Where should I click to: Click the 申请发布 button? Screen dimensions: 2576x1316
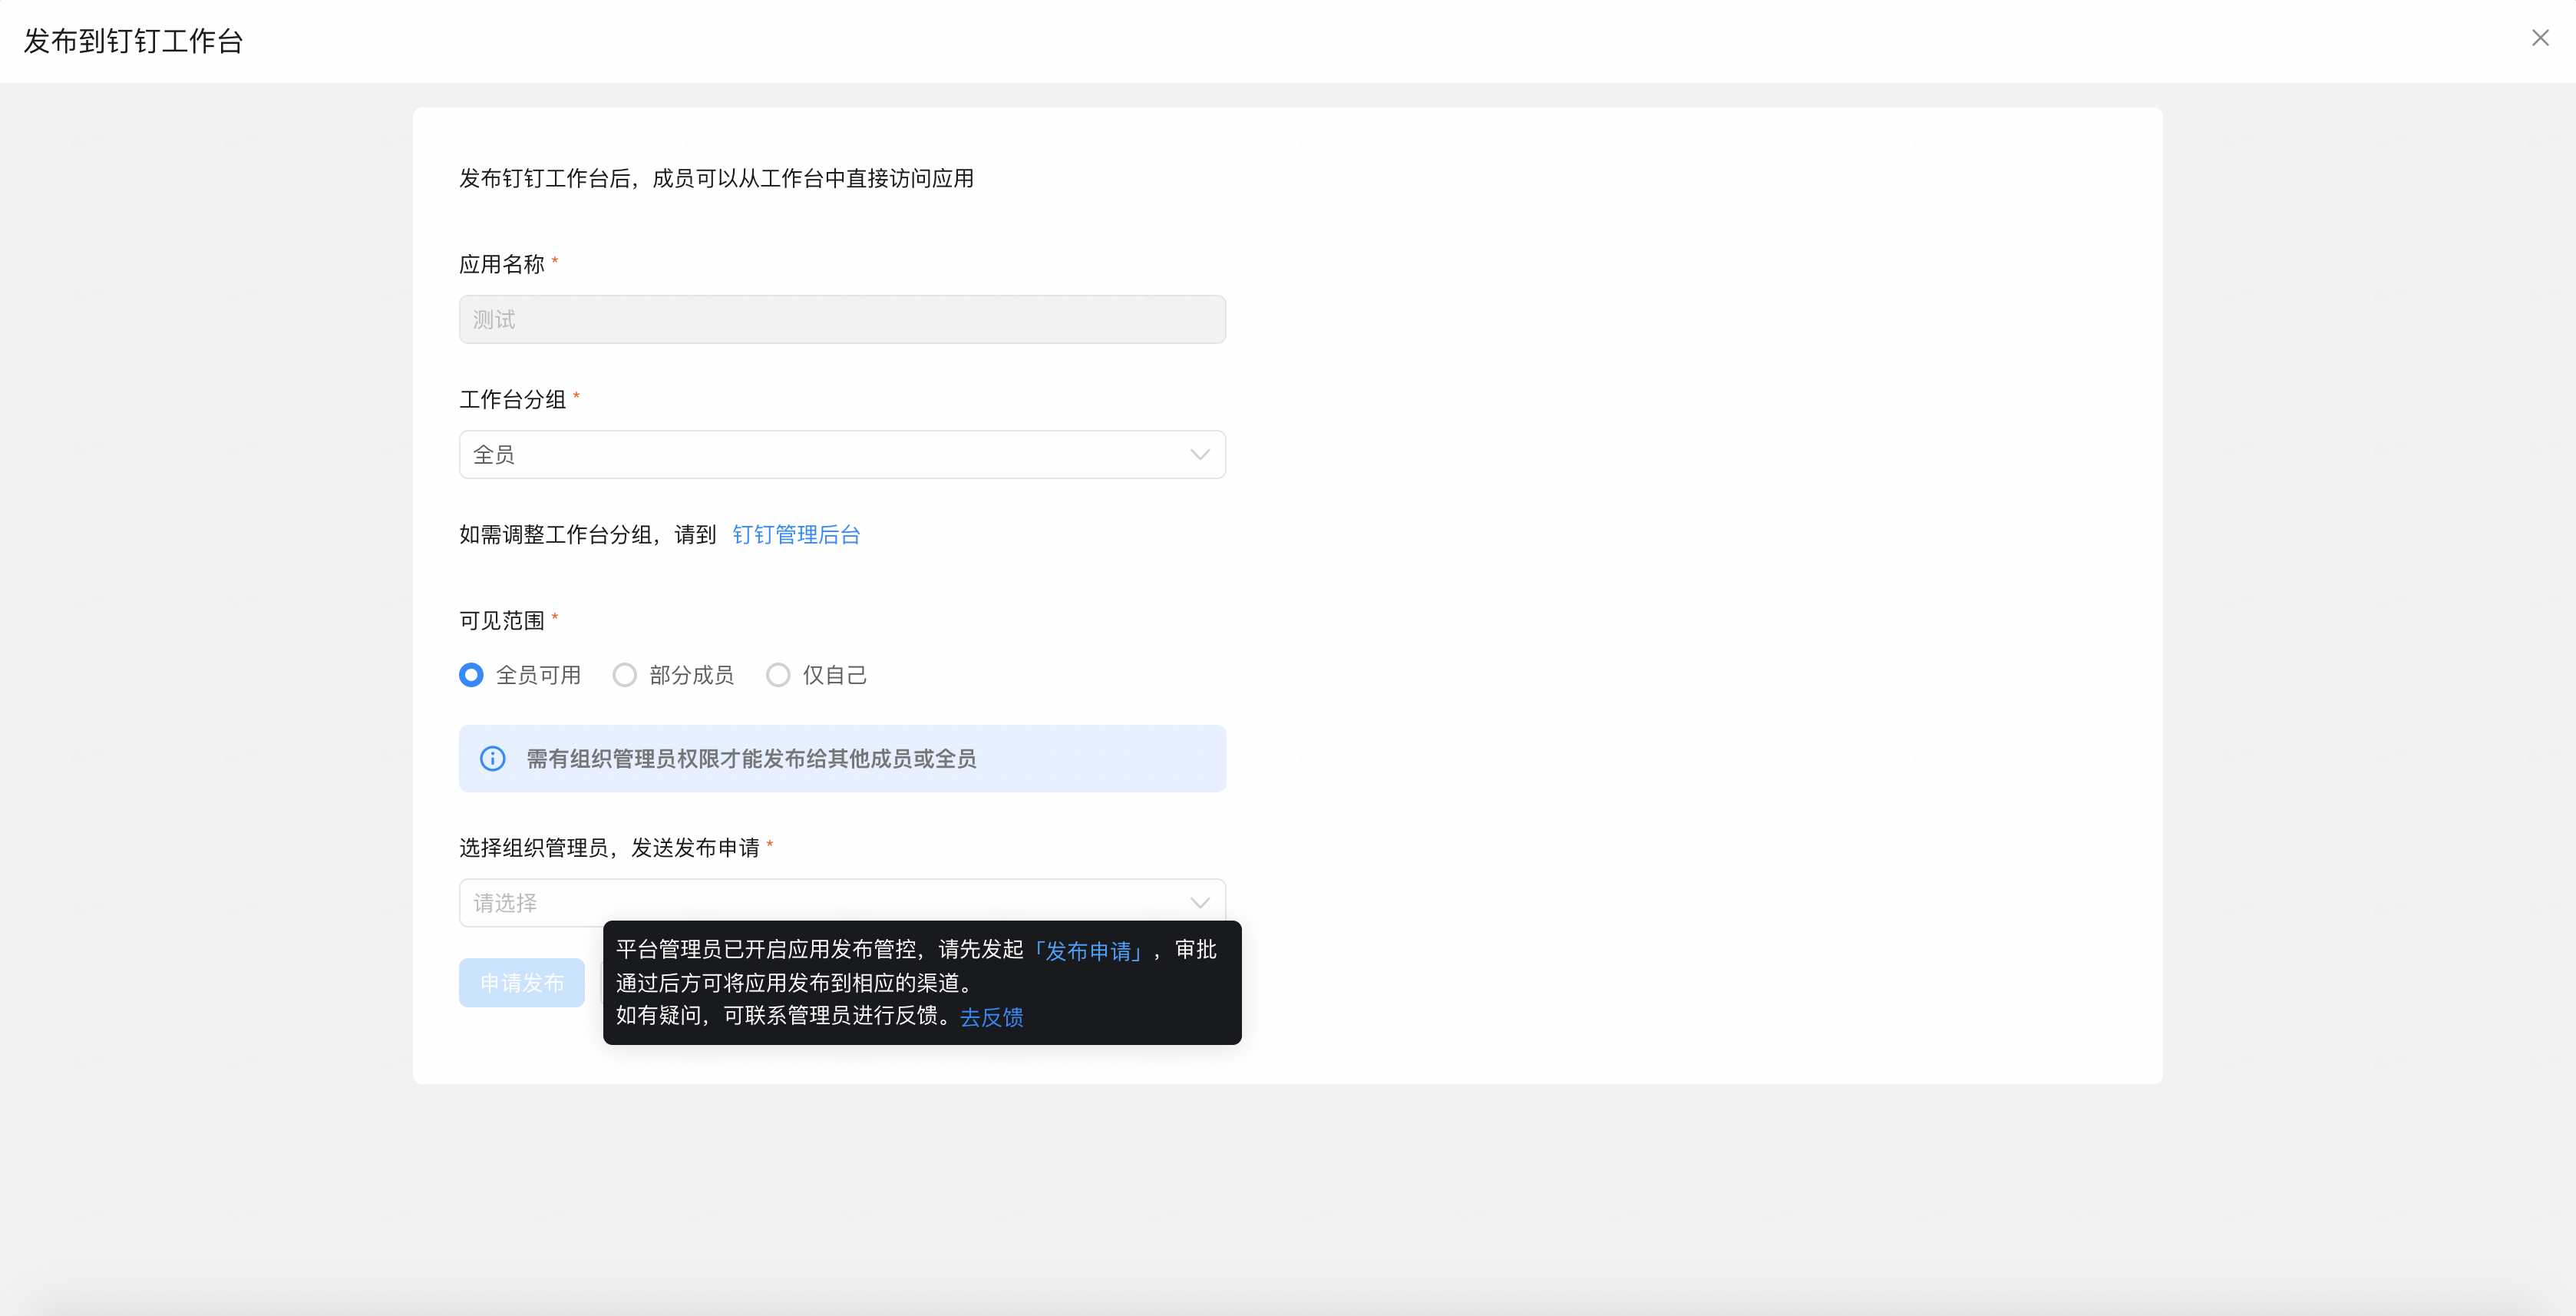522,983
